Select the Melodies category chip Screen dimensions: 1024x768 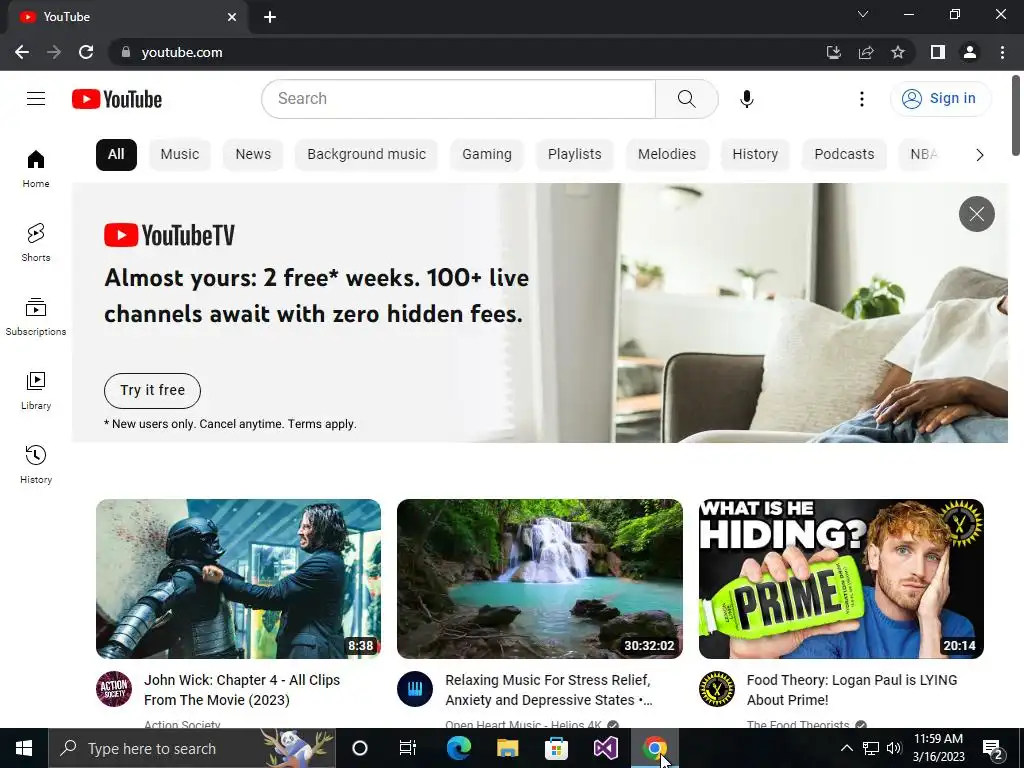click(x=667, y=155)
